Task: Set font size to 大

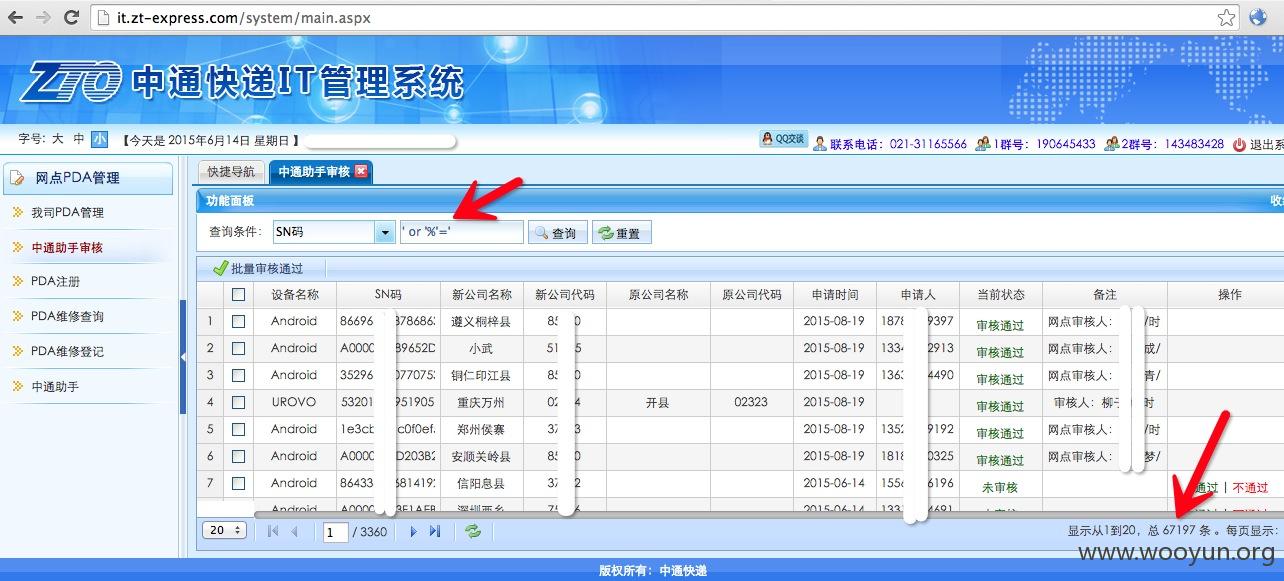Action: click(x=57, y=139)
